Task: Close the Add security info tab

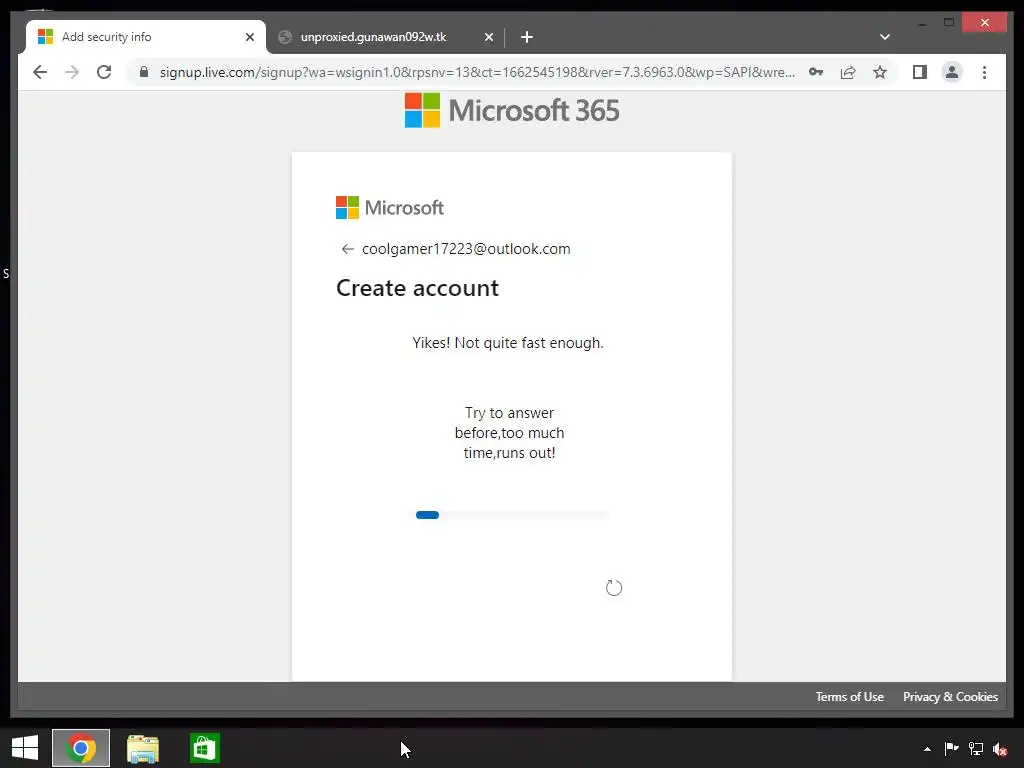Action: pyautogui.click(x=249, y=37)
